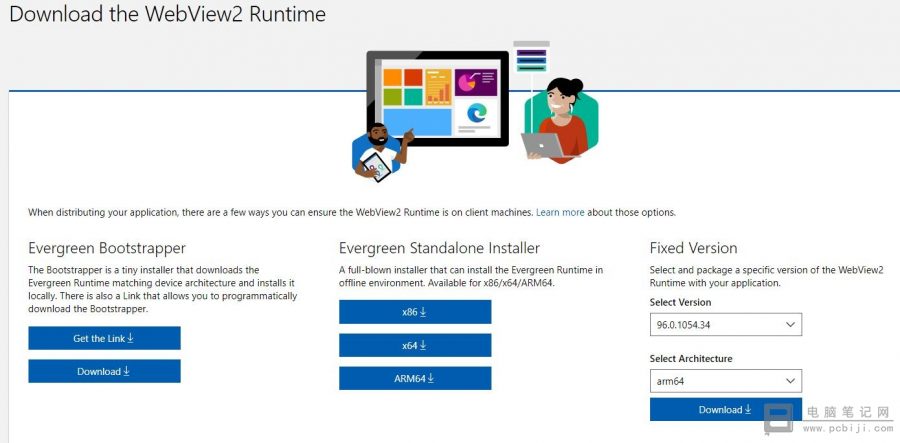Download the x64 standalone installer
The width and height of the screenshot is (900, 443).
pos(415,345)
